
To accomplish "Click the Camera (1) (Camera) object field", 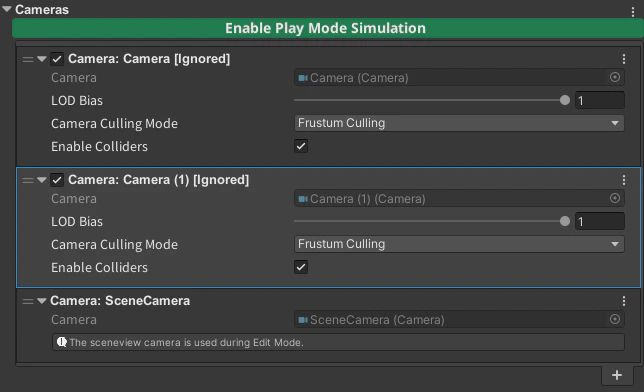I will click(x=459, y=198).
